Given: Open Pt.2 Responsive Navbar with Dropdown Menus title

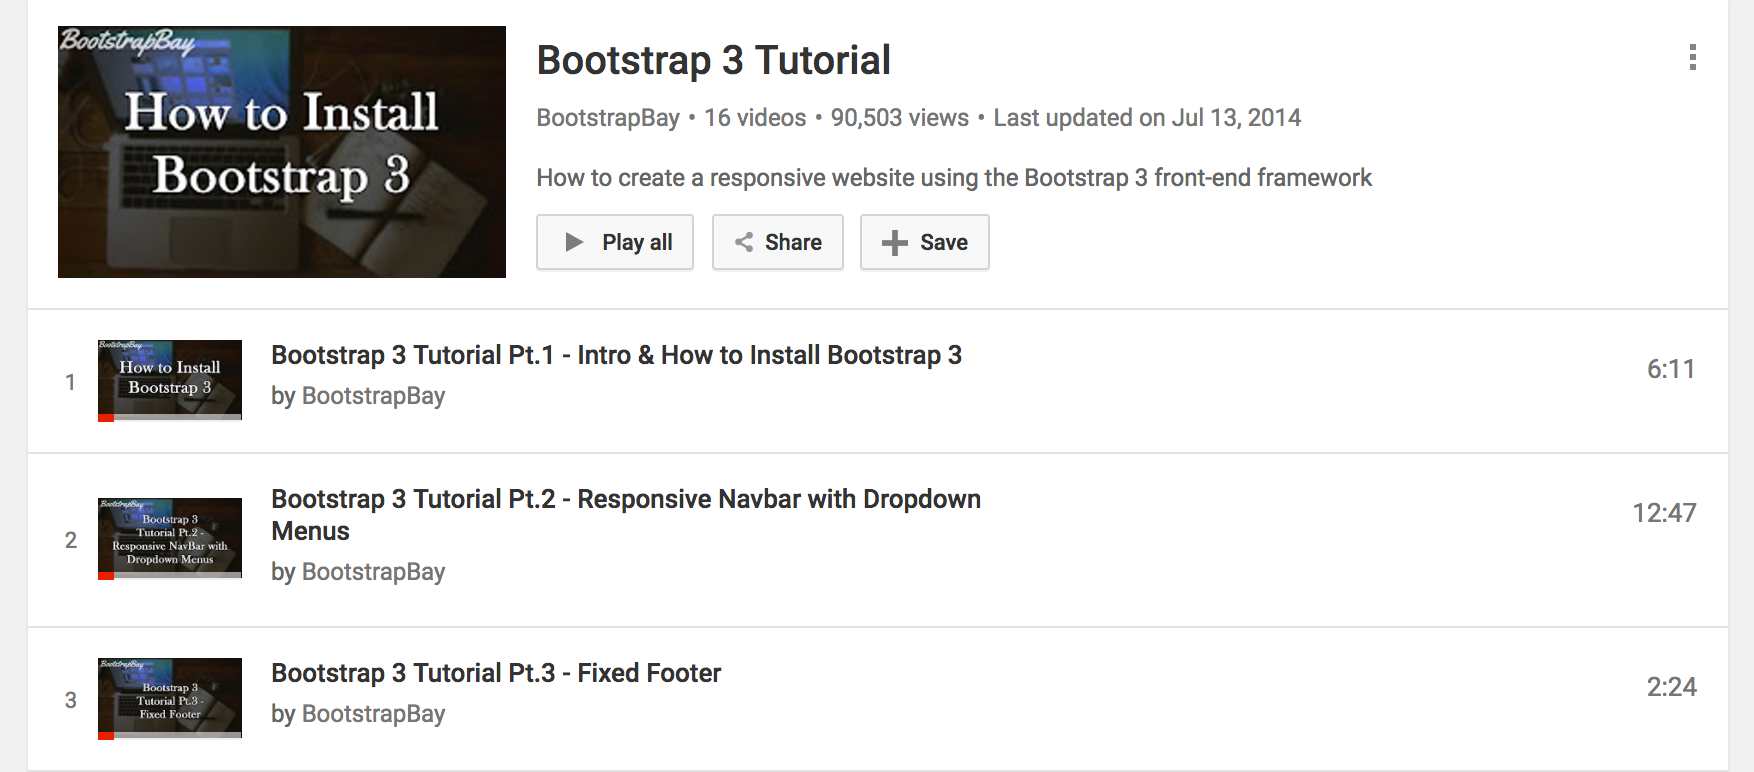Looking at the screenshot, I should [626, 515].
